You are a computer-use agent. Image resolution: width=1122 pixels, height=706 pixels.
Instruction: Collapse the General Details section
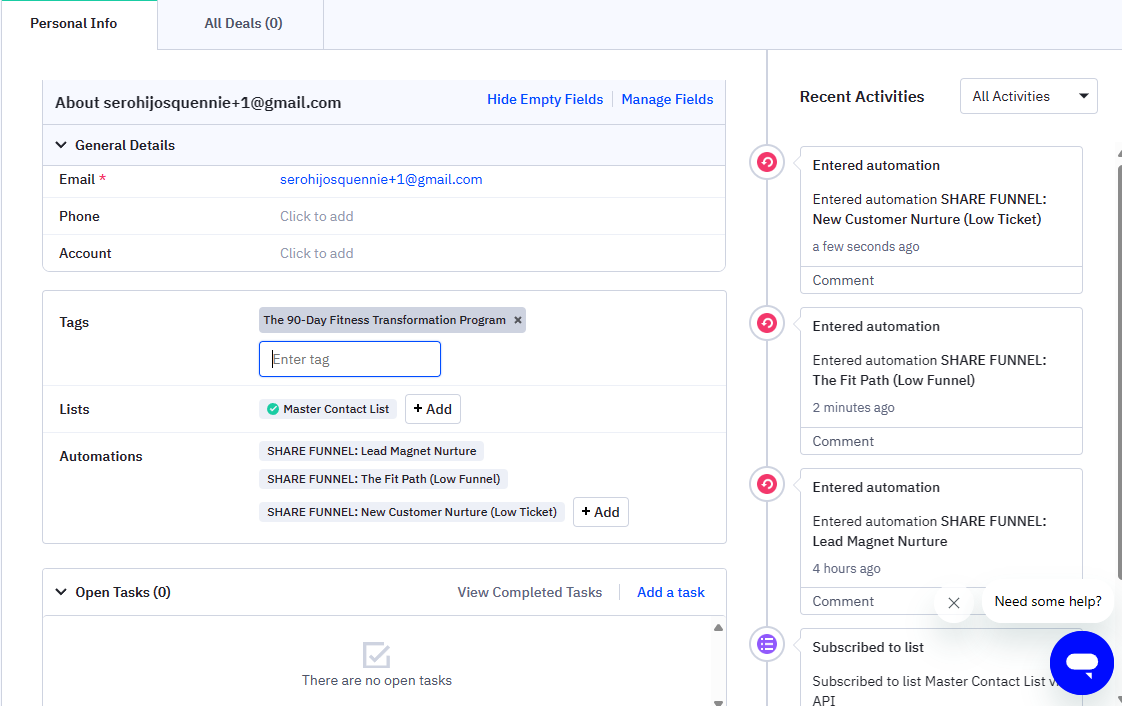coord(61,145)
